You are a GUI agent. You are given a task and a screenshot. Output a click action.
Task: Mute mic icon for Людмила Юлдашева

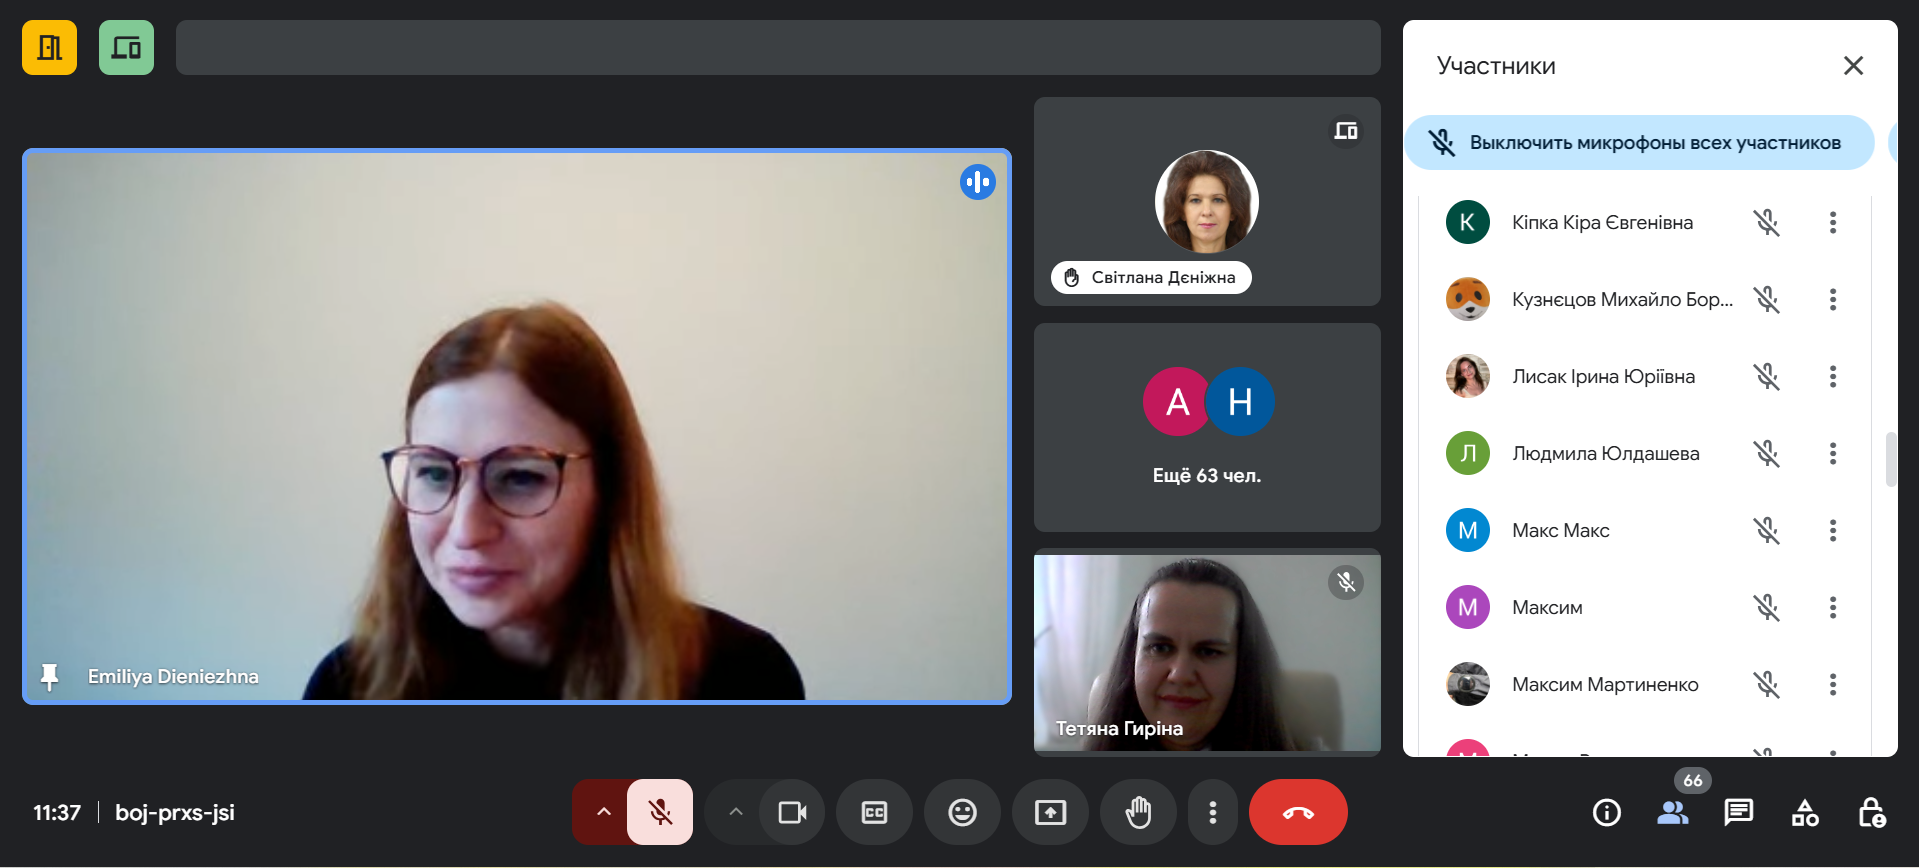(1766, 453)
